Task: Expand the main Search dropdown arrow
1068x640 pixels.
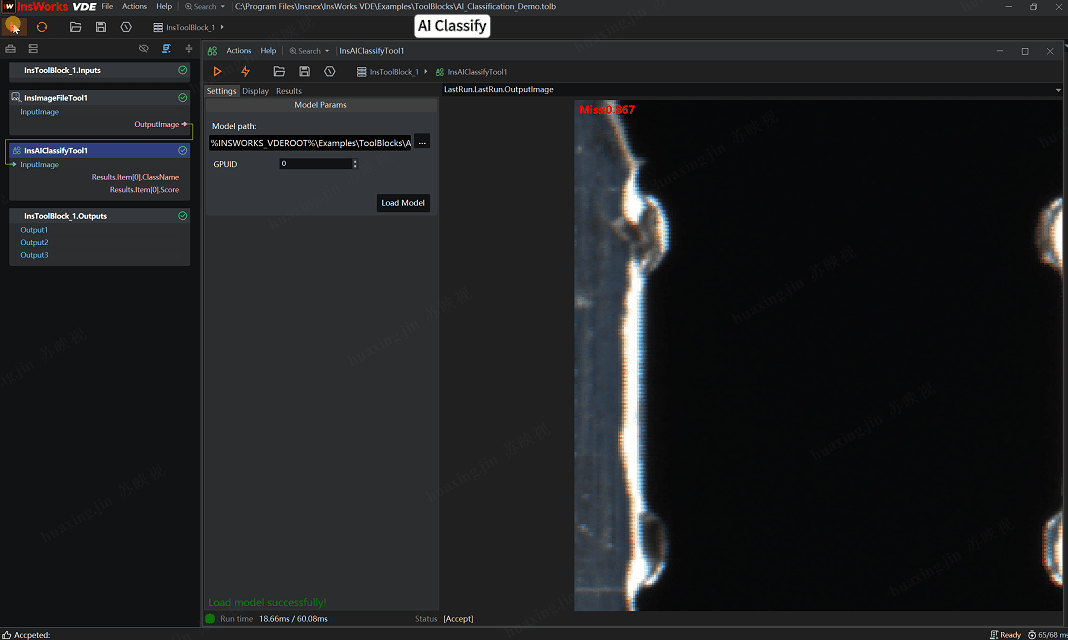Action: [222, 7]
